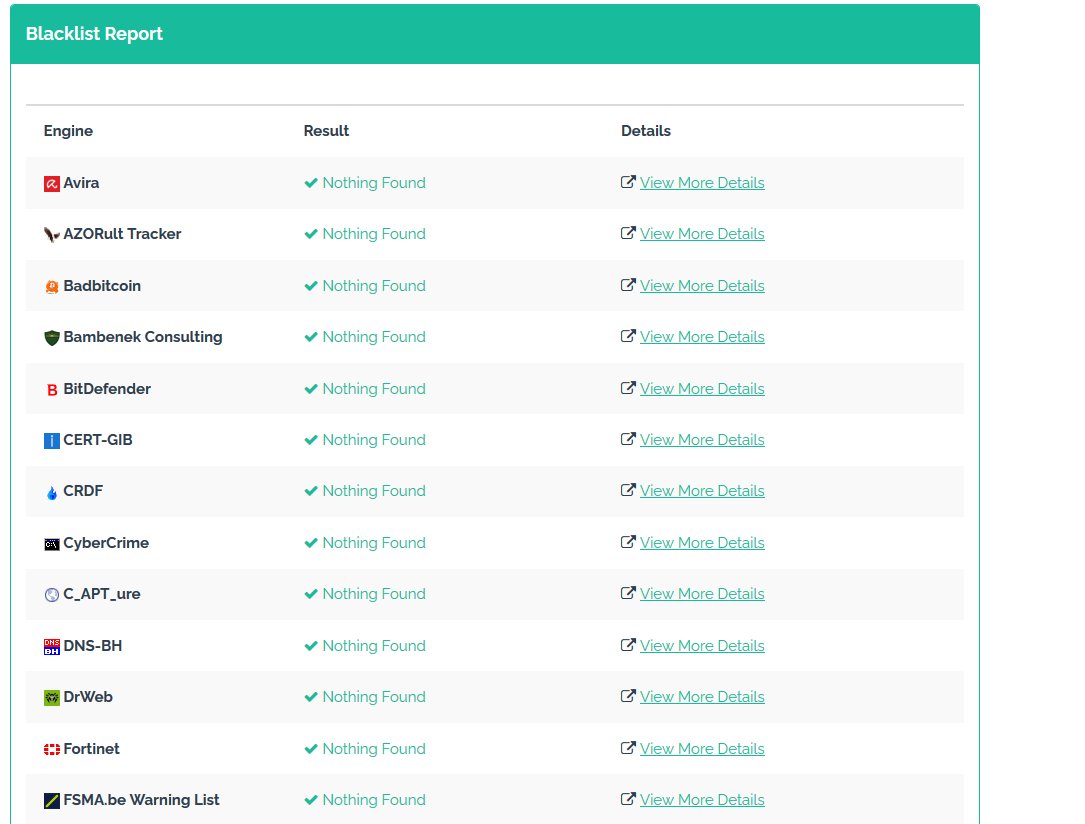The height and width of the screenshot is (824, 1085).
Task: Click the DrWeb green spider icon
Action: point(52,698)
